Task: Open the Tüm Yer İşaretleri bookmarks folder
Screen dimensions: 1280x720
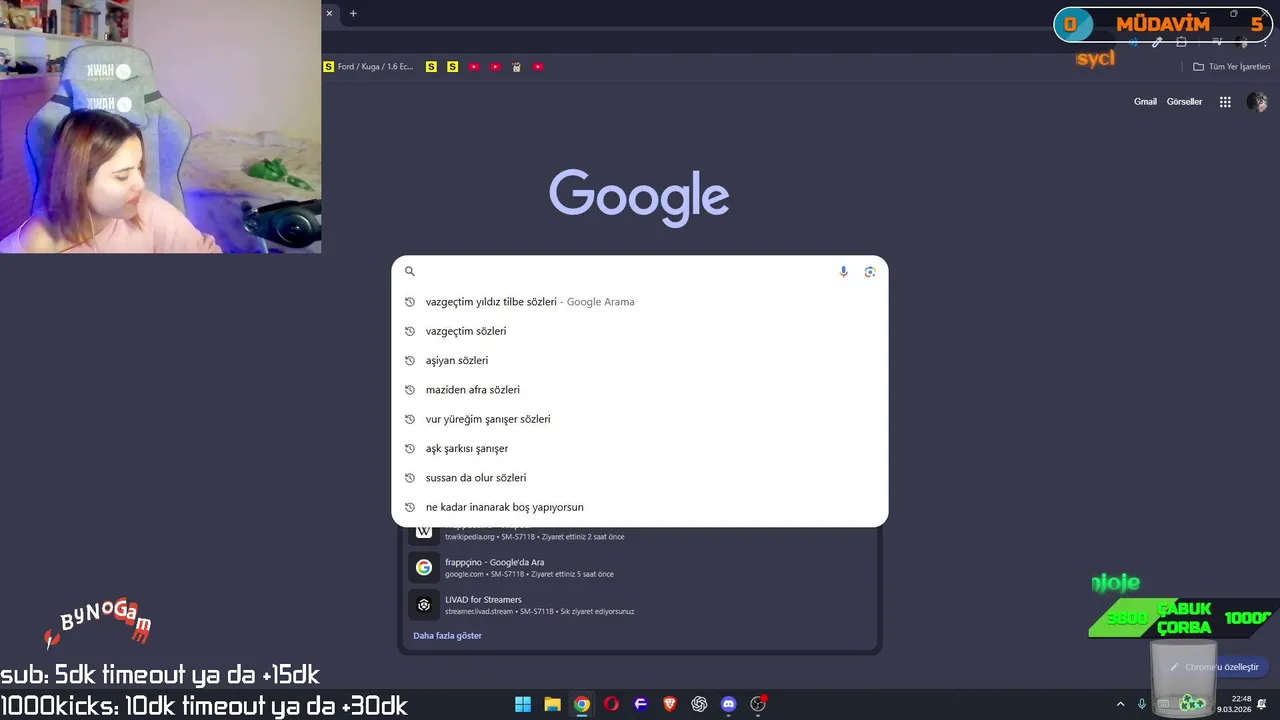Action: [1231, 67]
